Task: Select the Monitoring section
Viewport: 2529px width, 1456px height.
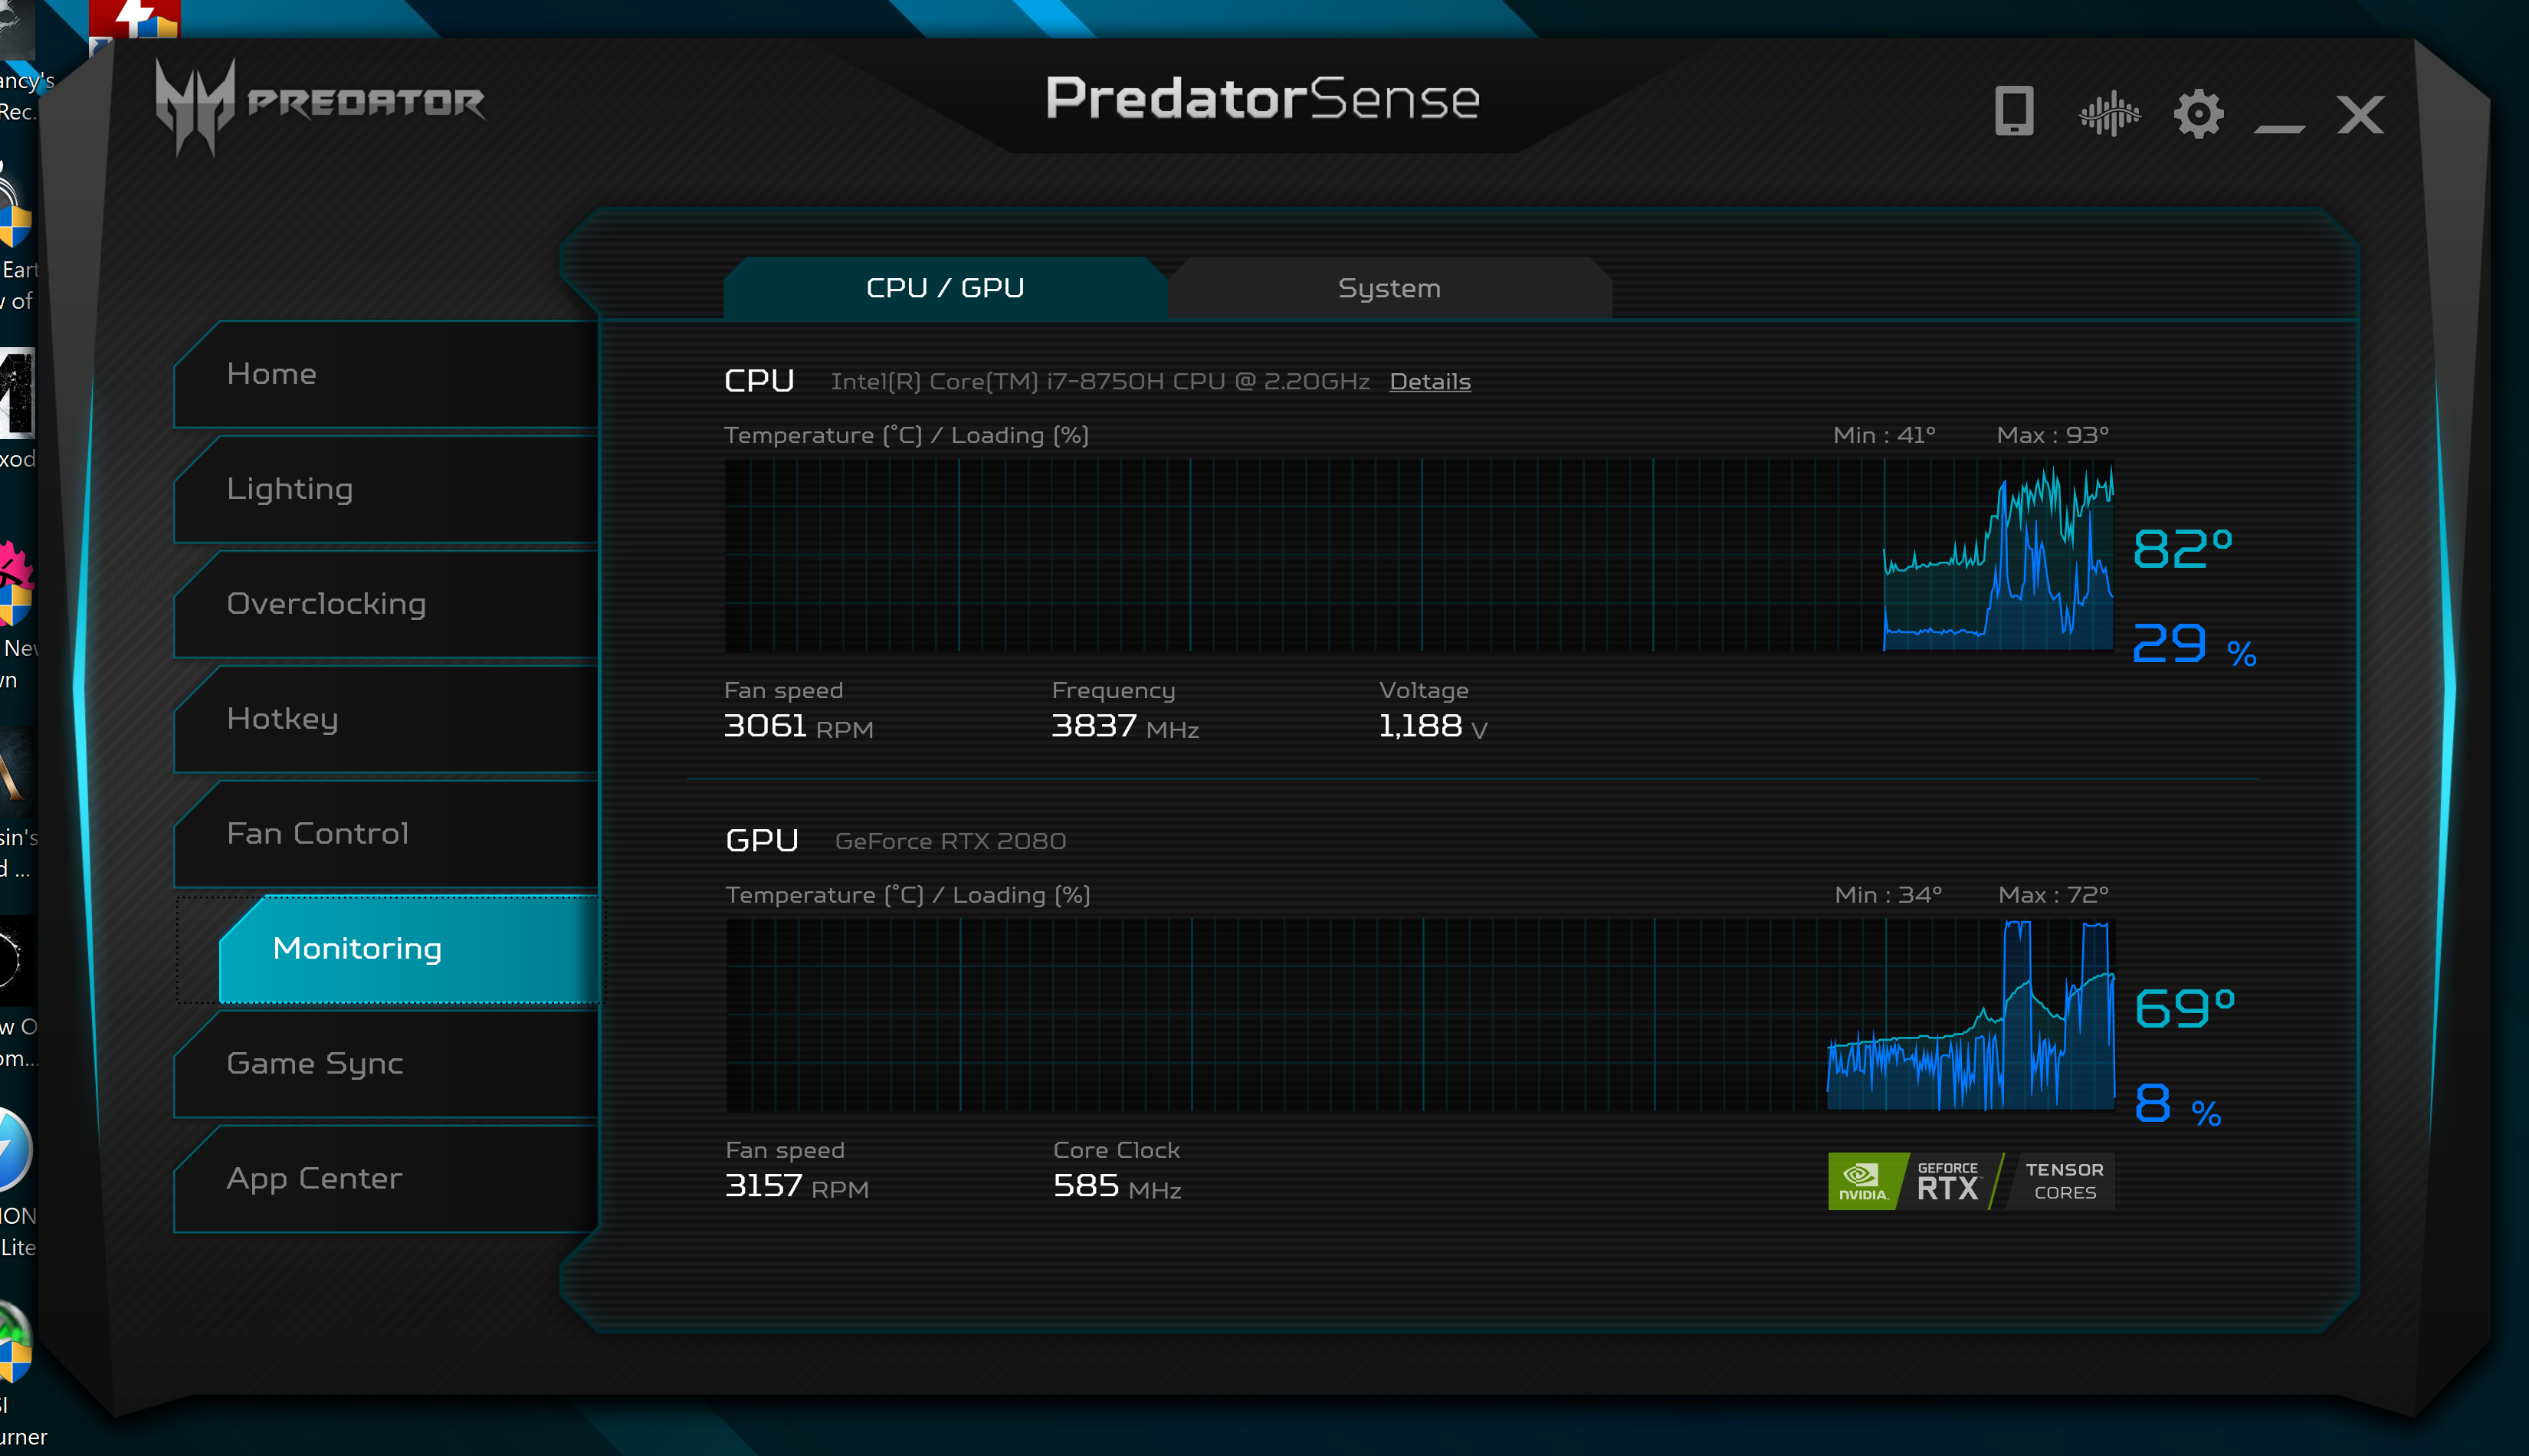Action: point(408,949)
